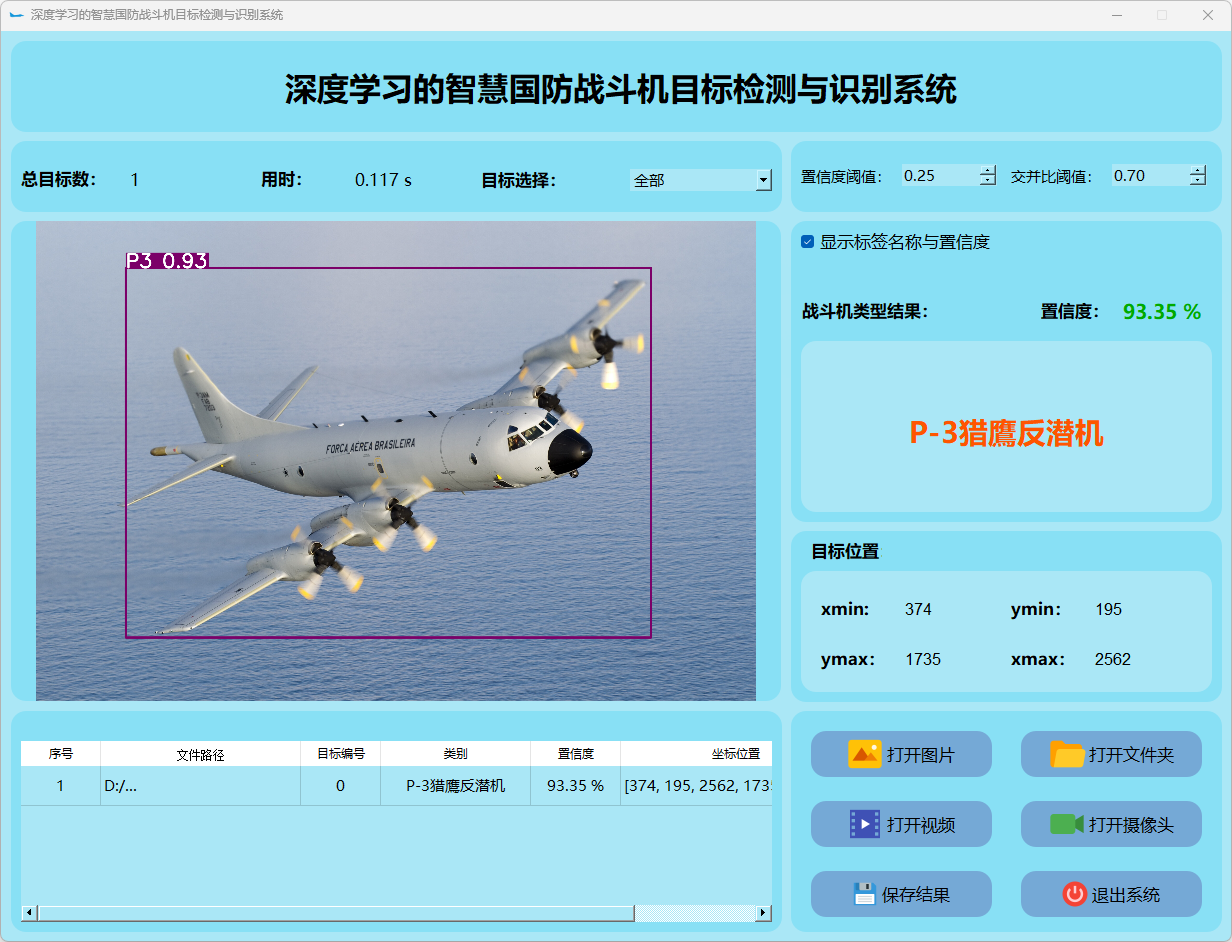Click the 置信度 column header in table
This screenshot has height=942, width=1232.
575,754
